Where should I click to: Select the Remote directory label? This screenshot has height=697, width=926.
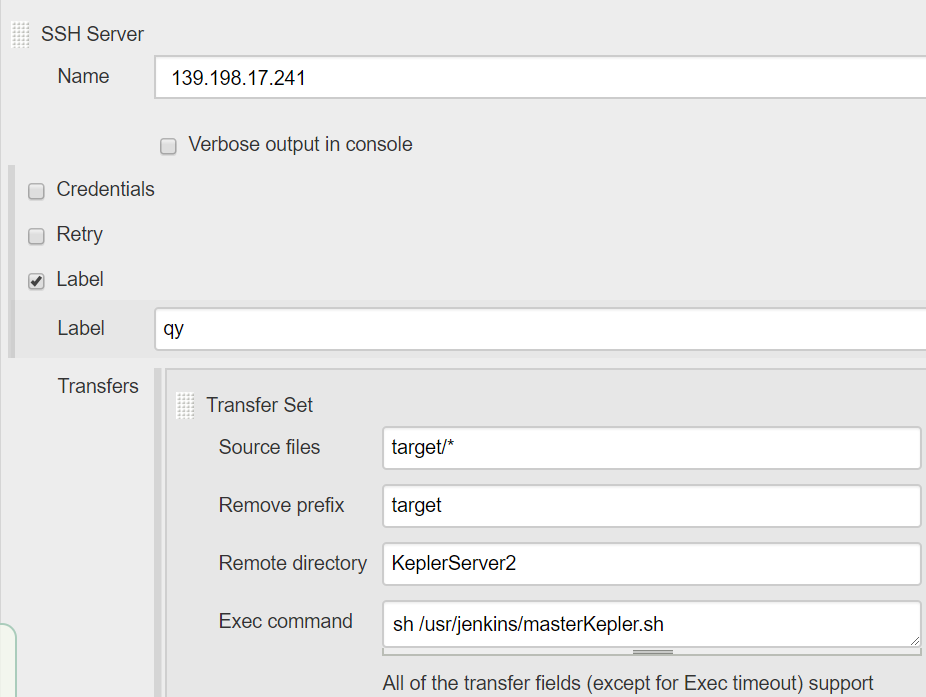tap(292, 563)
